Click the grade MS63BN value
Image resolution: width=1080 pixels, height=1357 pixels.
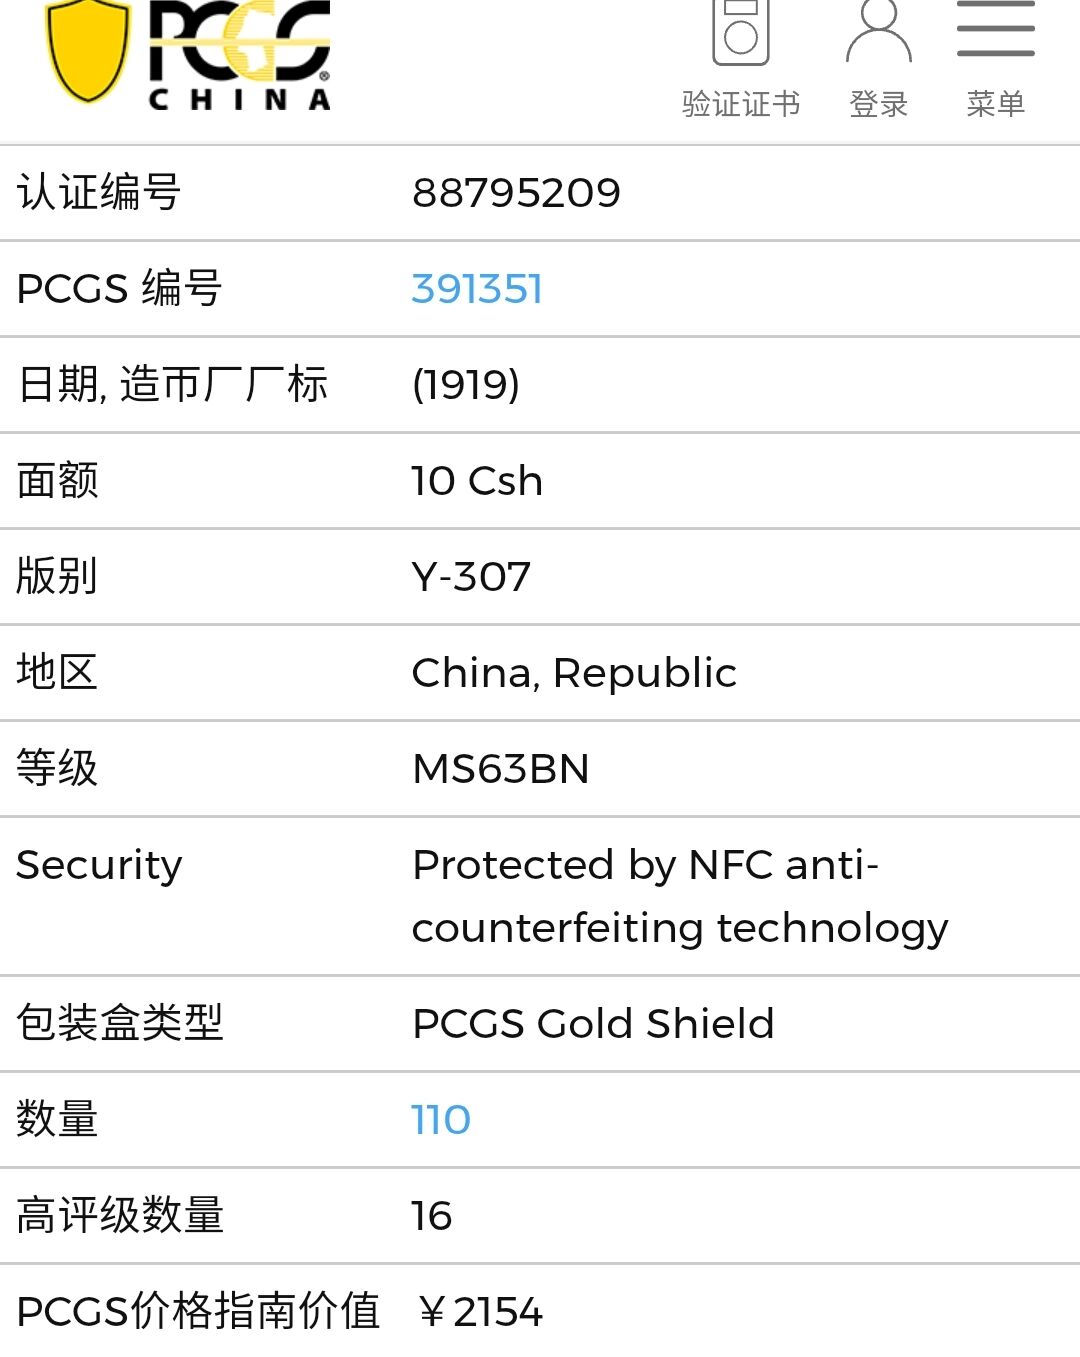[500, 769]
